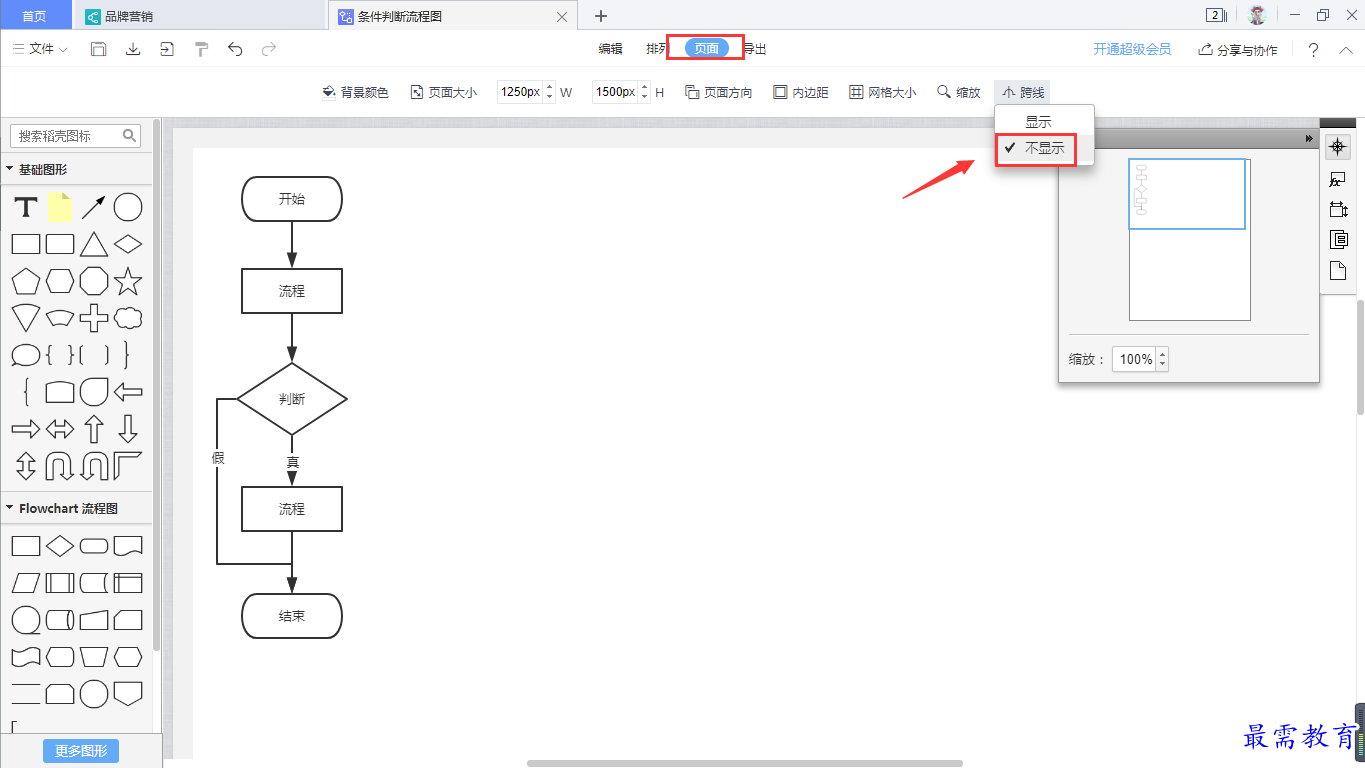Viewport: 1365px width, 768px height.
Task: Close the 条件判断流程图 tab
Action: coord(562,17)
